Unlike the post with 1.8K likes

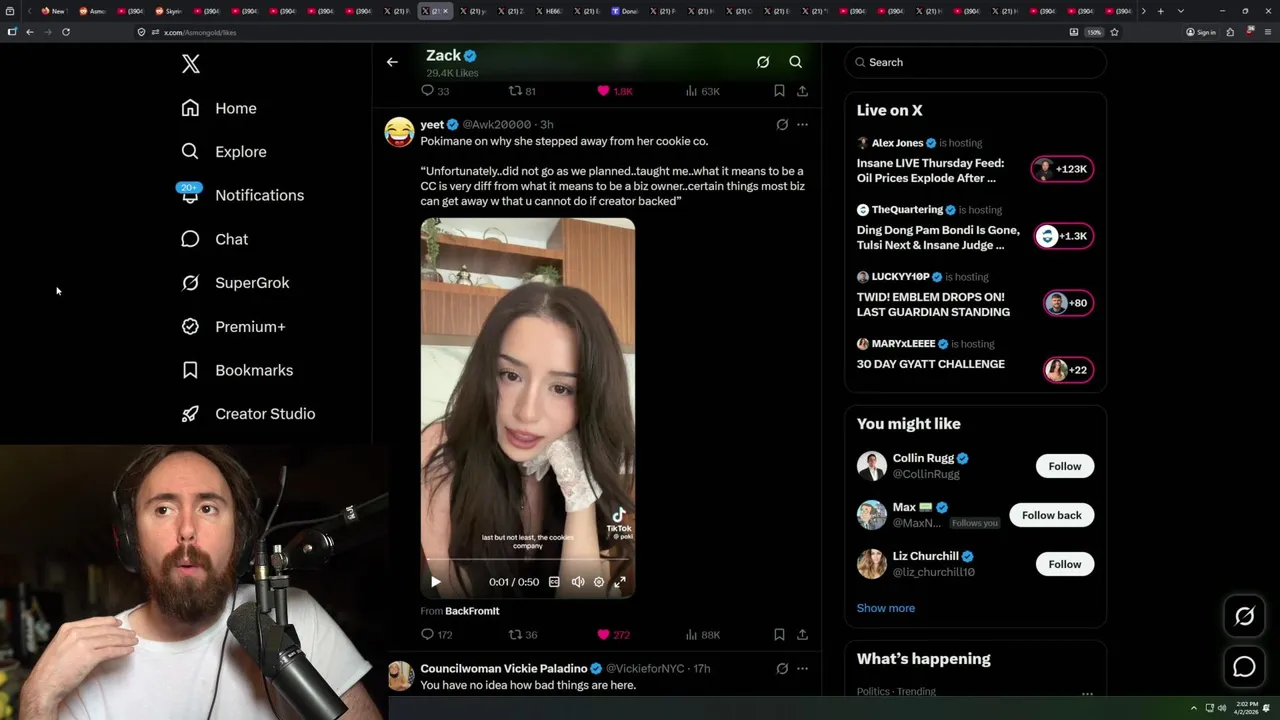(x=615, y=91)
